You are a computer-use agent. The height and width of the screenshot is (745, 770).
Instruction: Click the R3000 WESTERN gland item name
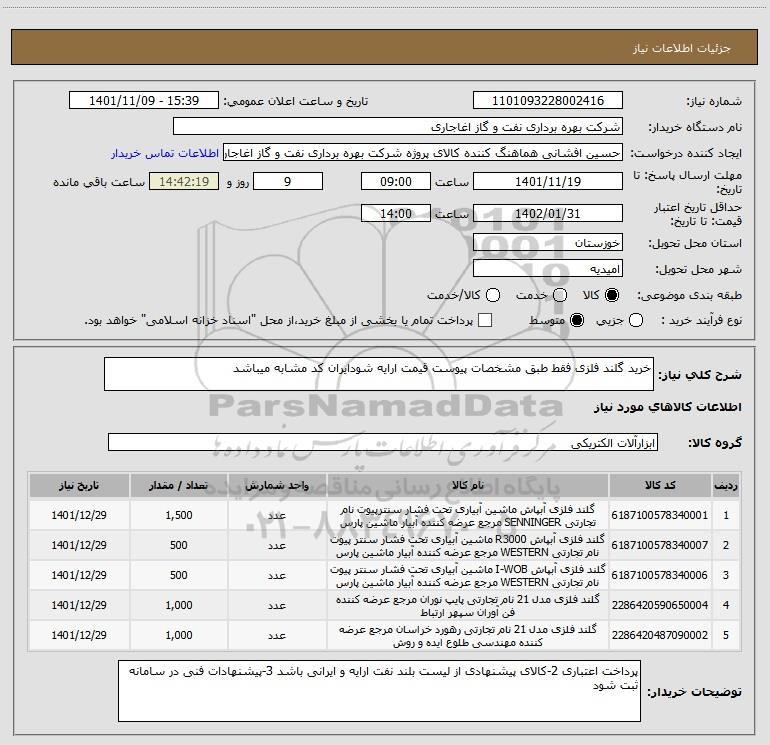click(x=468, y=545)
